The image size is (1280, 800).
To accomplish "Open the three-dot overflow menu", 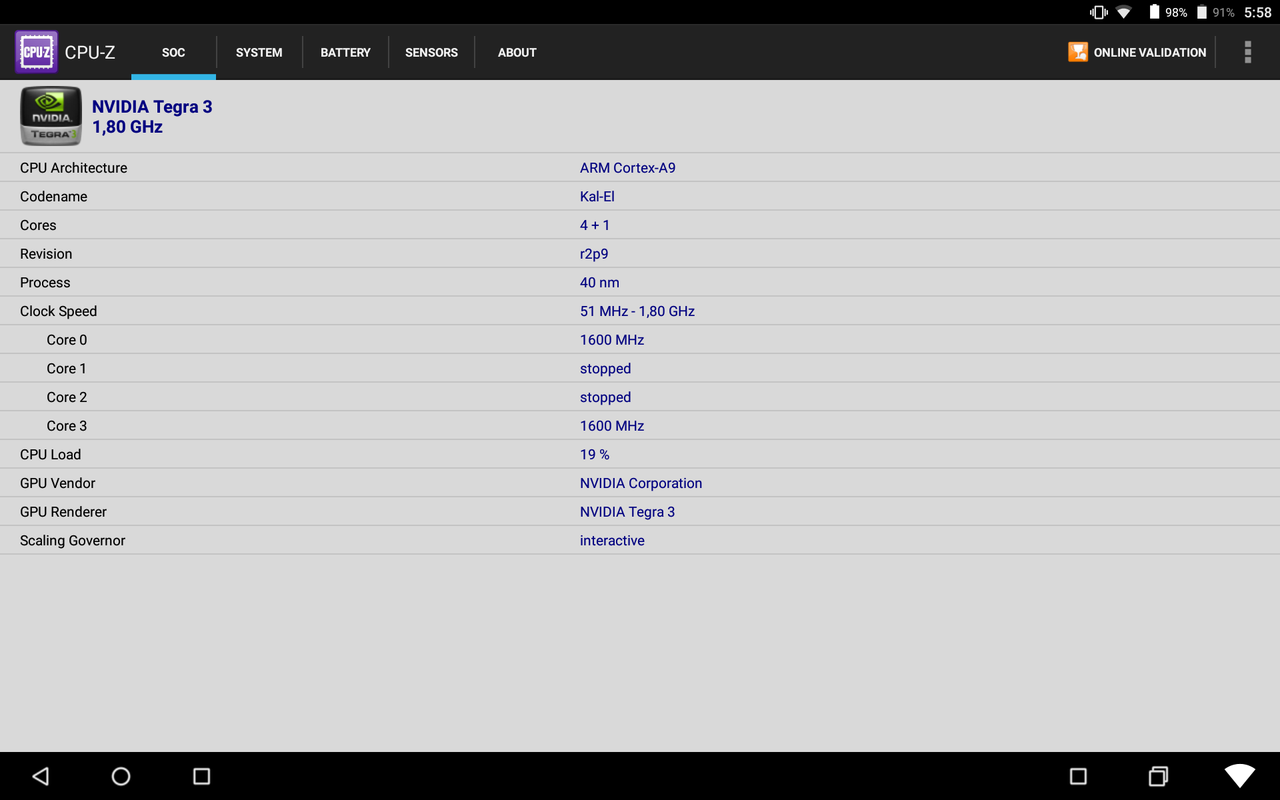I will click(x=1247, y=52).
